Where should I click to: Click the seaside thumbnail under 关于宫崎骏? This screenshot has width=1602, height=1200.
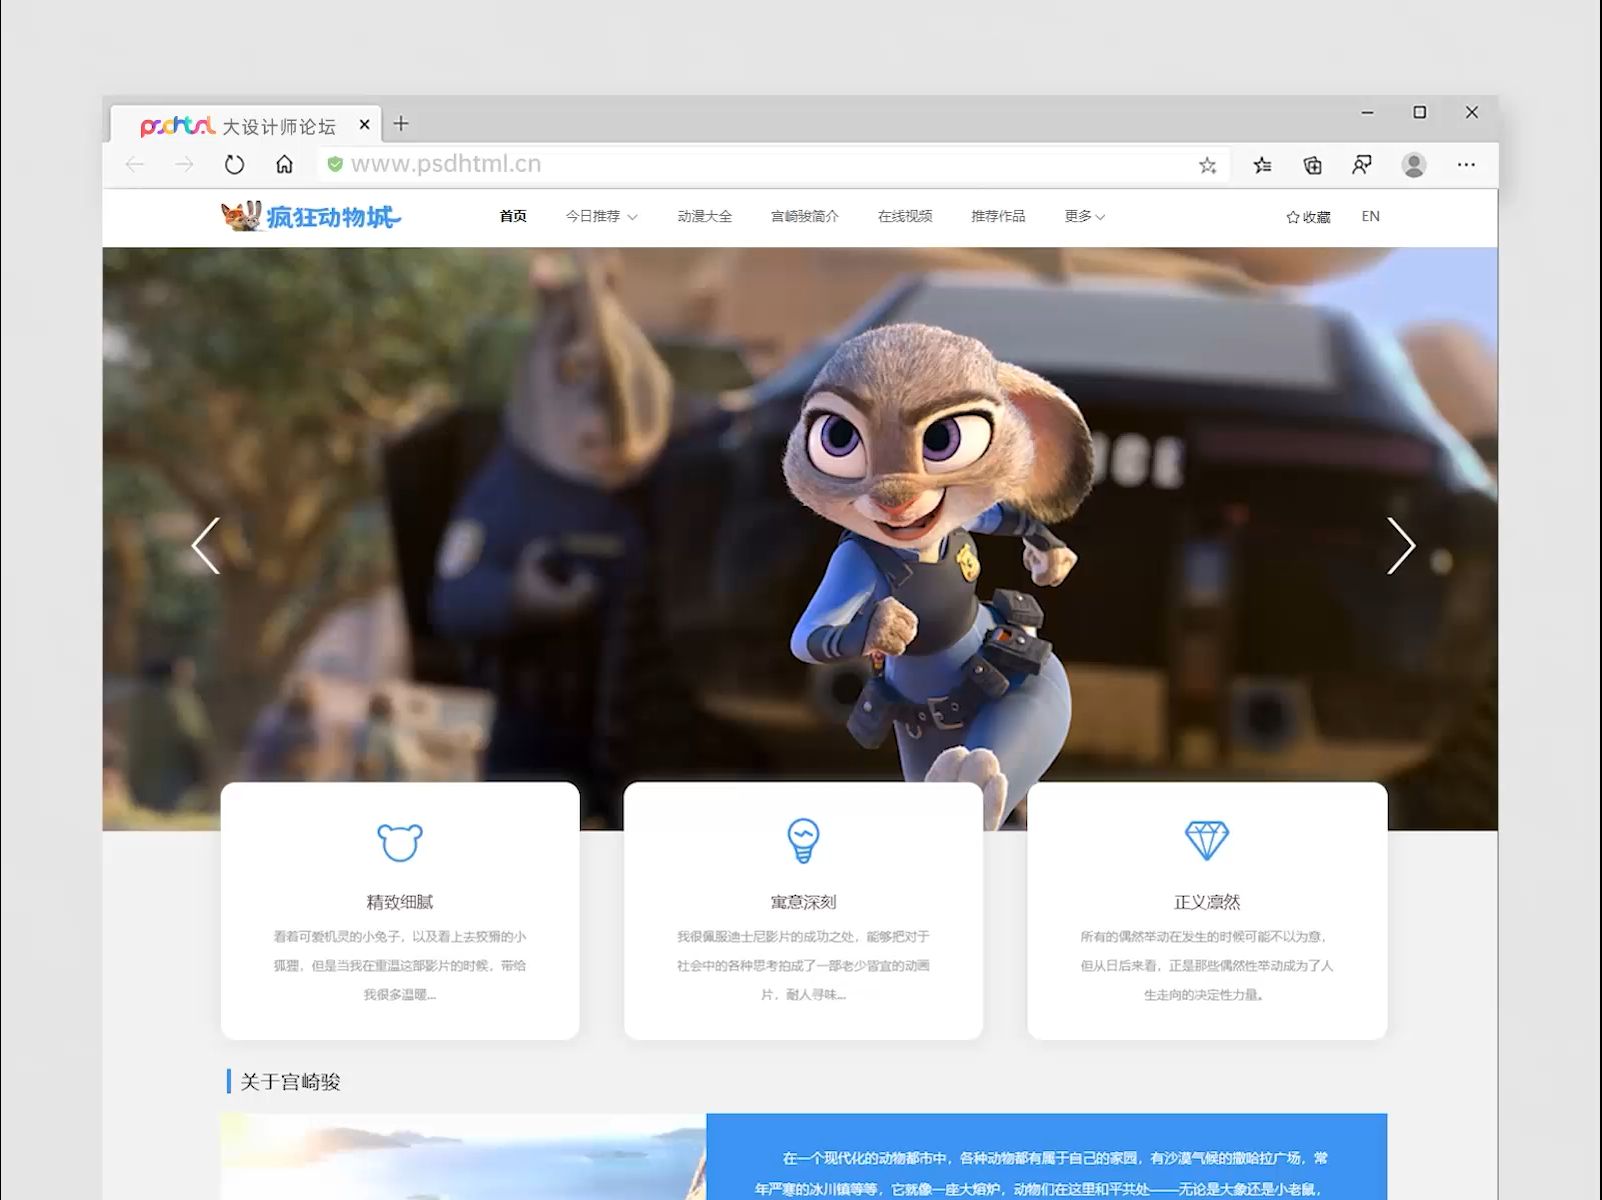tap(463, 1156)
